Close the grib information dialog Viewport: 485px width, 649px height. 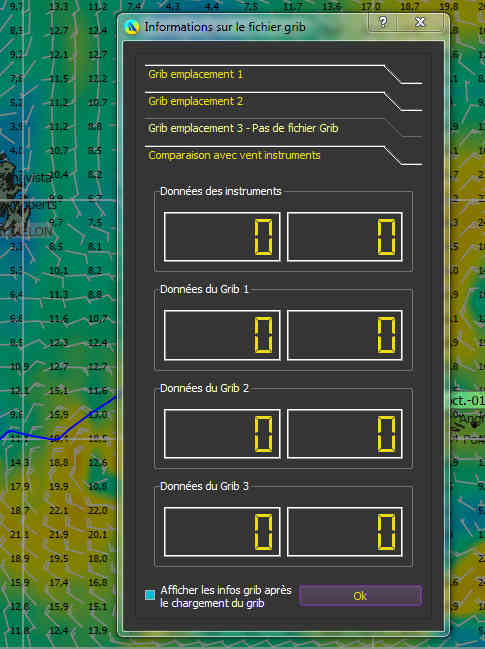[x=420, y=22]
